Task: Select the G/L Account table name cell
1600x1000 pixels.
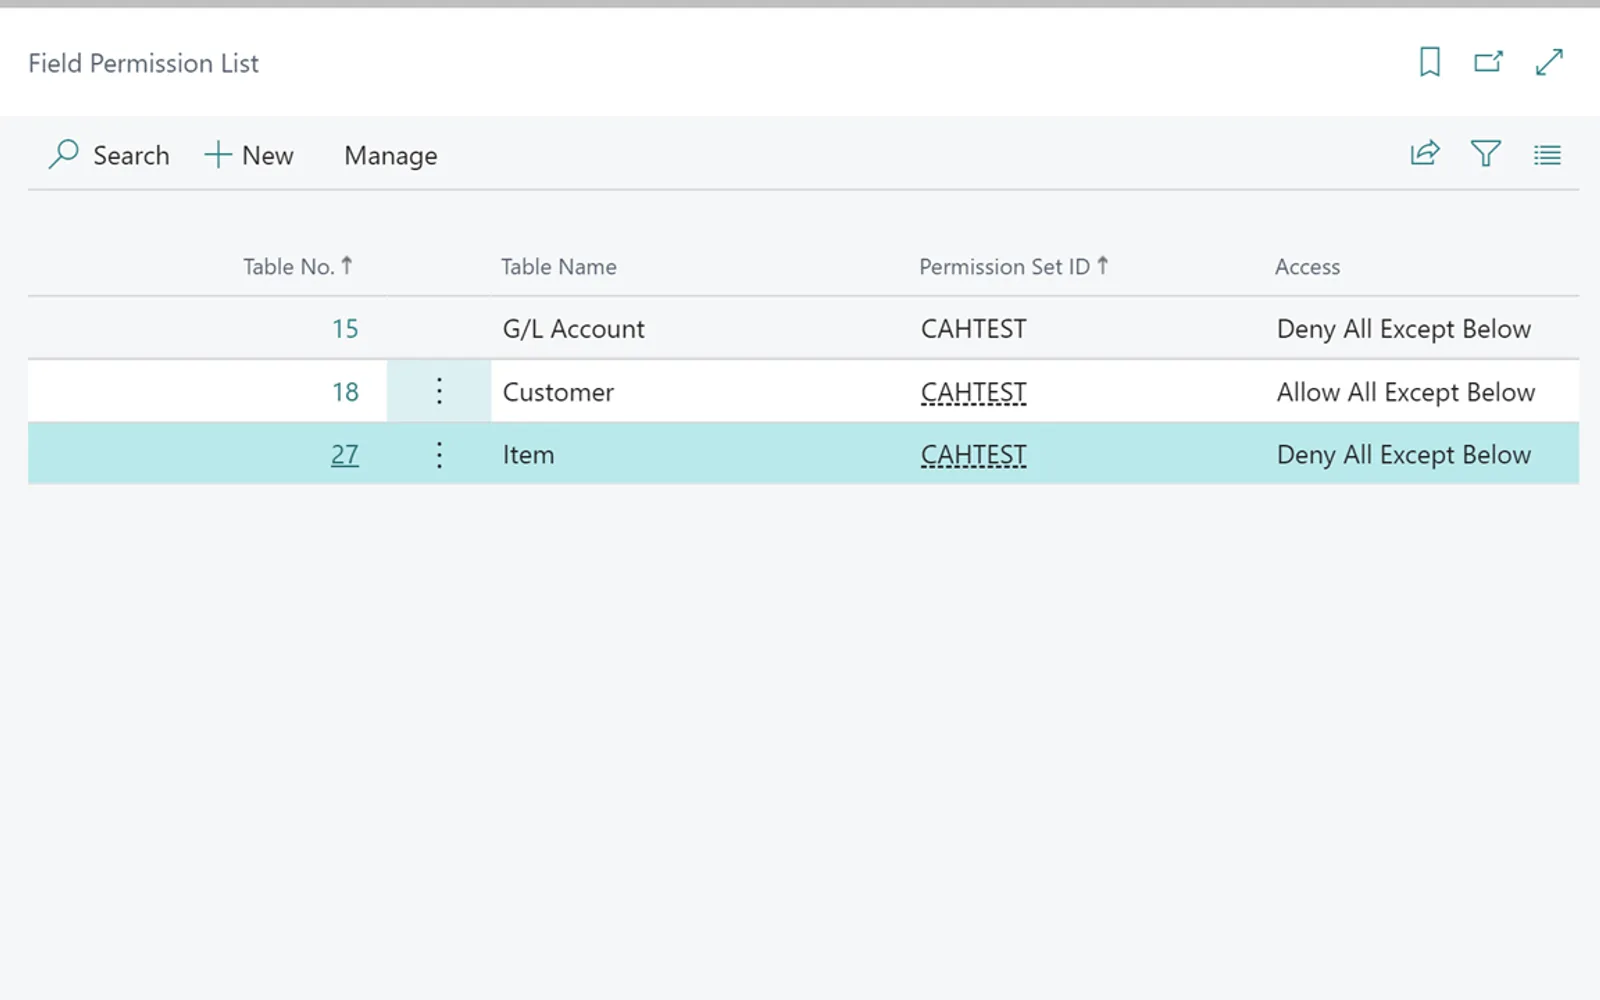Action: (574, 329)
